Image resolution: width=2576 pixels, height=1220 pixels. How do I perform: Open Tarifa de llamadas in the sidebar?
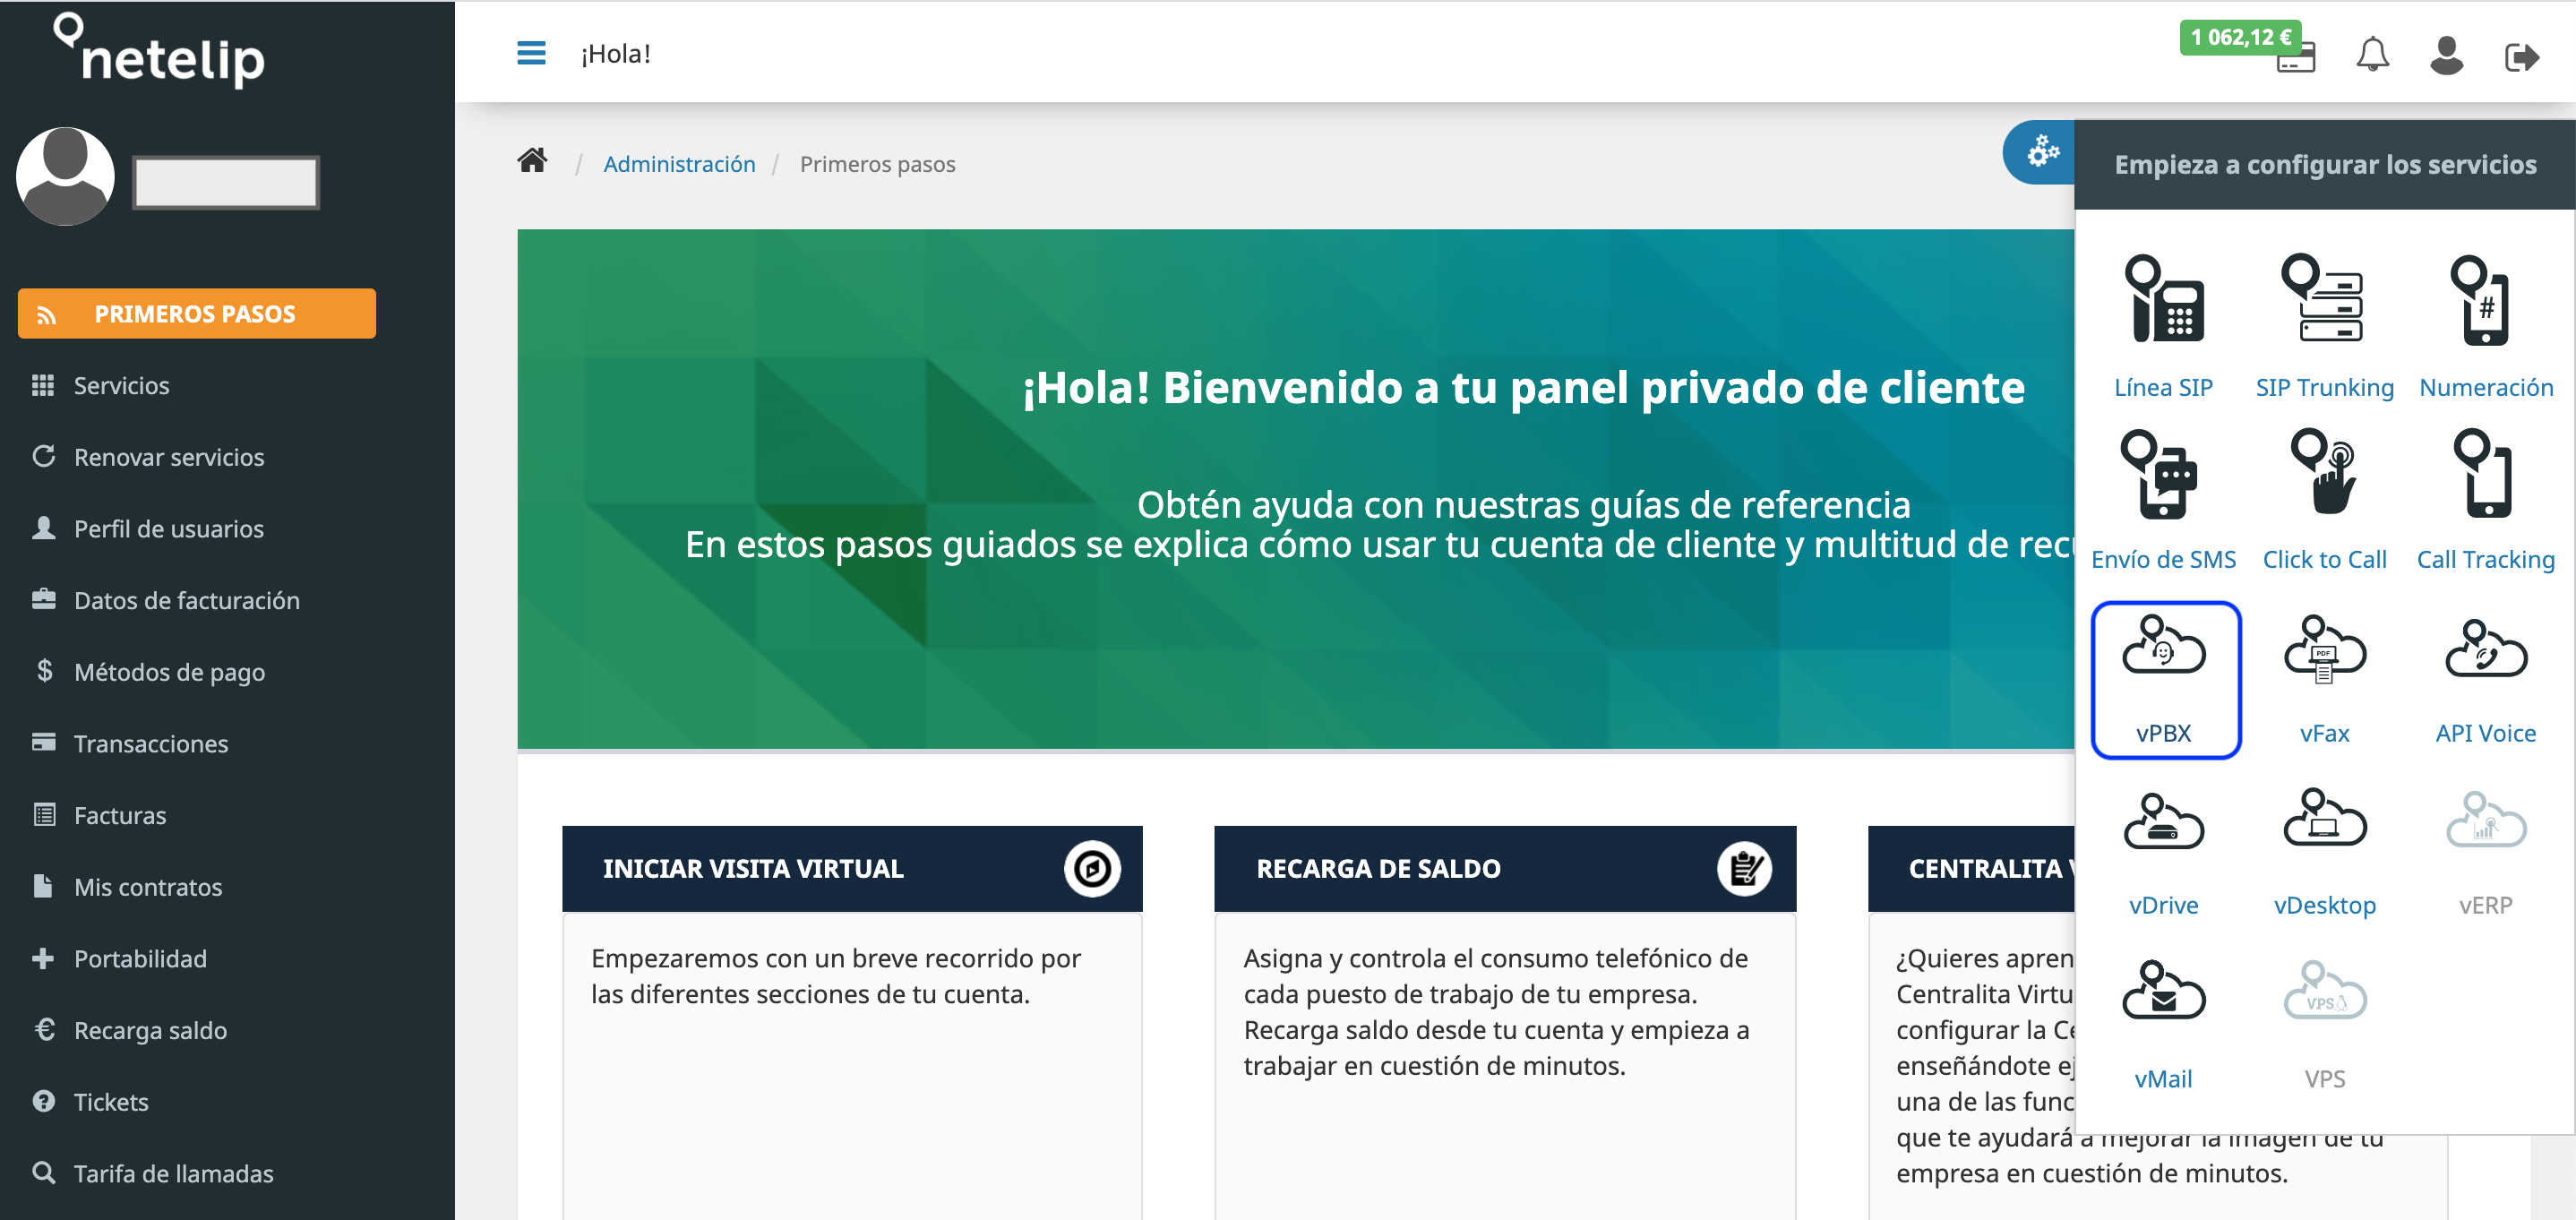click(x=153, y=1173)
